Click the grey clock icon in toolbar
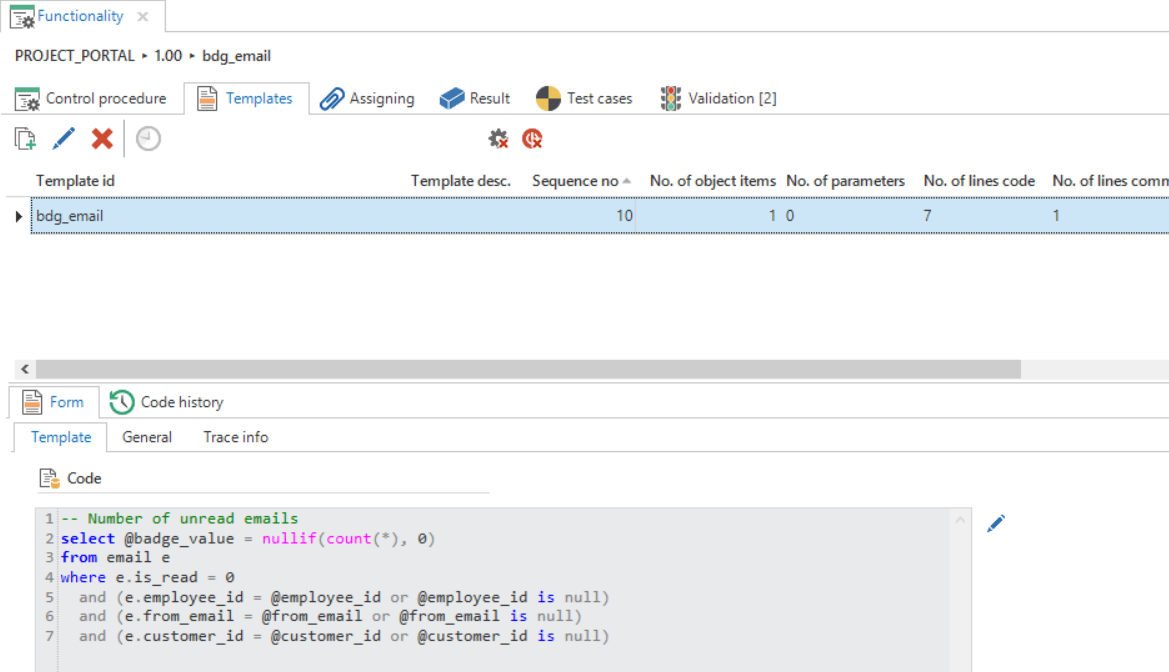 [148, 139]
